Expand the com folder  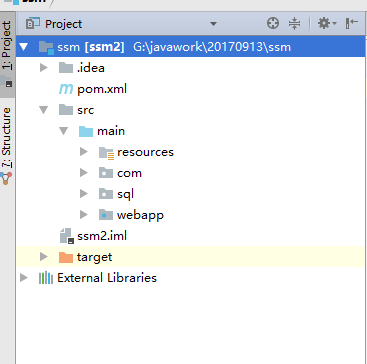(84, 173)
